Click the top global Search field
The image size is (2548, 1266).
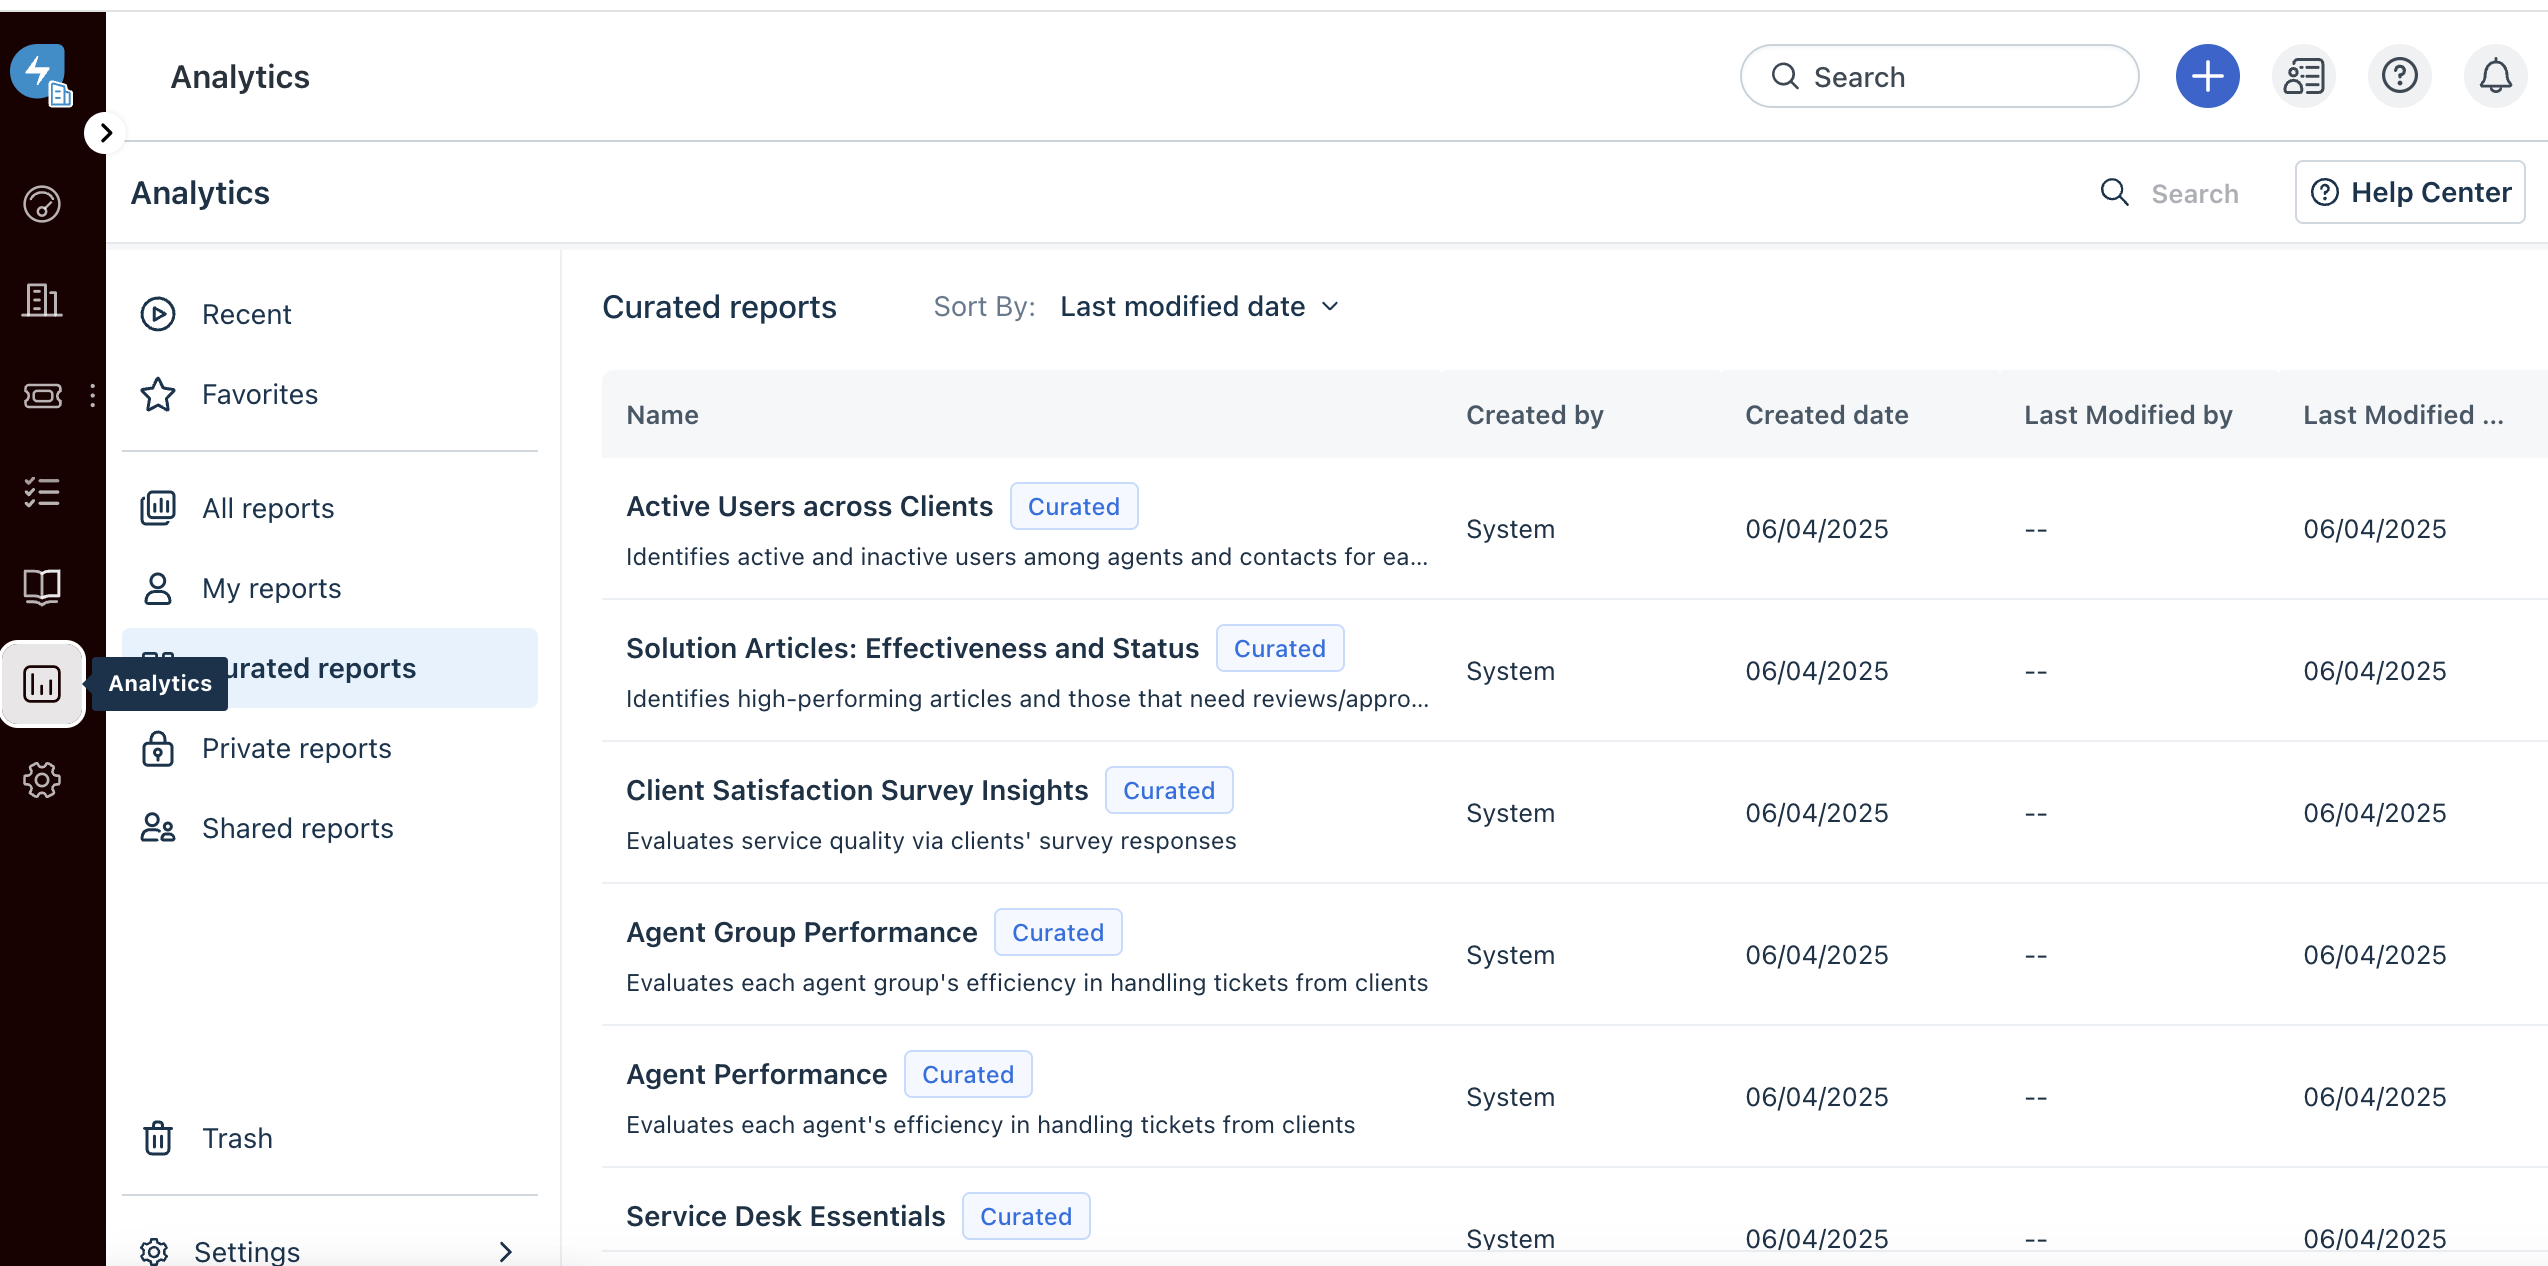pyautogui.click(x=1939, y=76)
